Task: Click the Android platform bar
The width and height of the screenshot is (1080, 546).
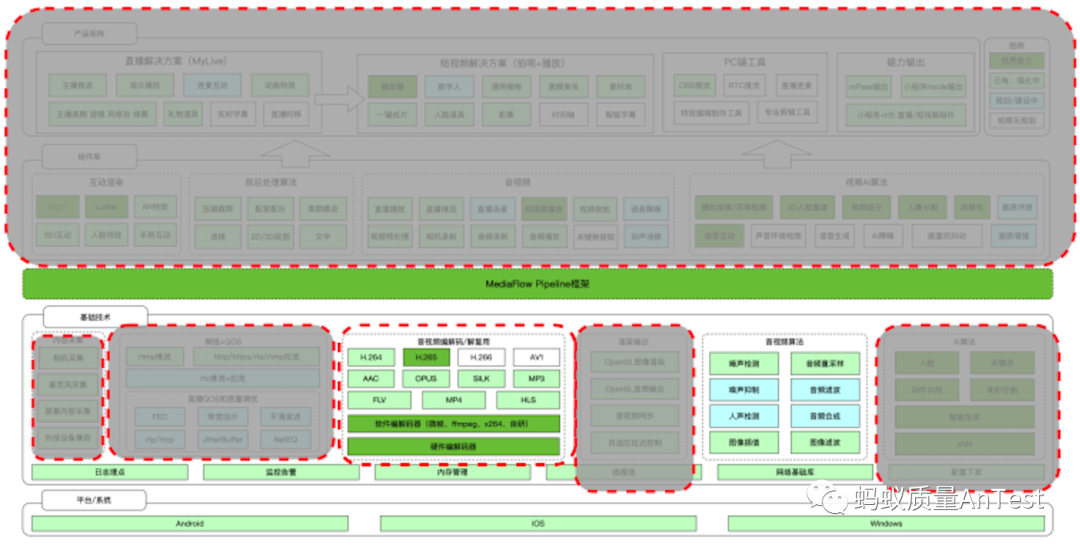Action: point(189,524)
